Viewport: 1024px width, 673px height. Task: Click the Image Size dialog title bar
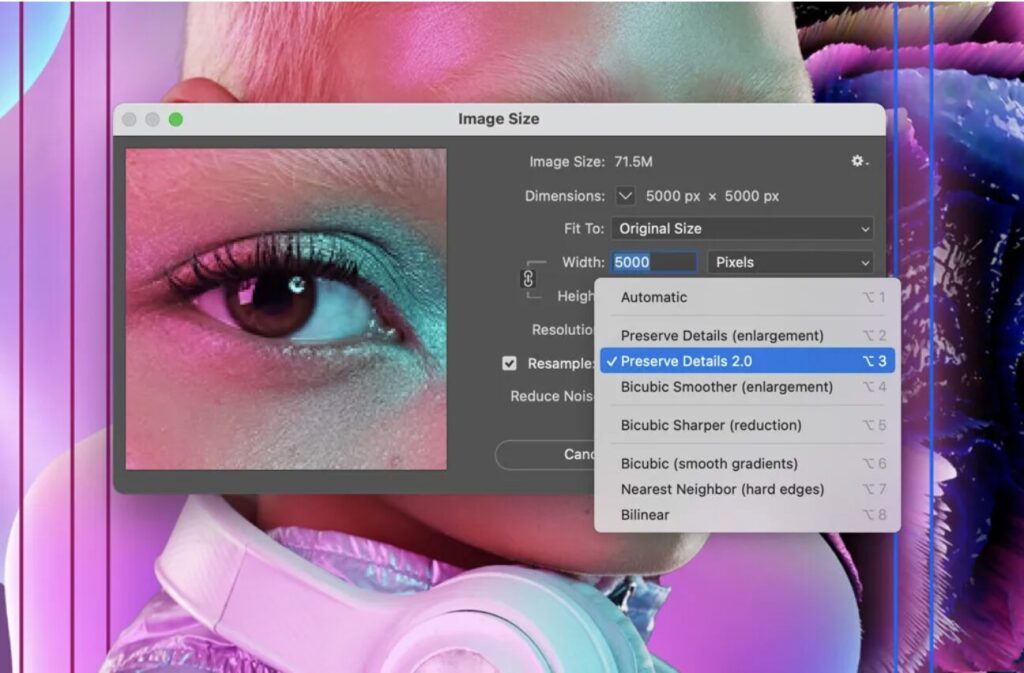498,119
